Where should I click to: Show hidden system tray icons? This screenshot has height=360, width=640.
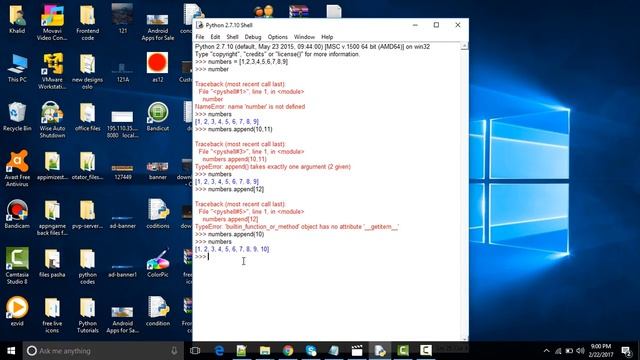click(547, 351)
